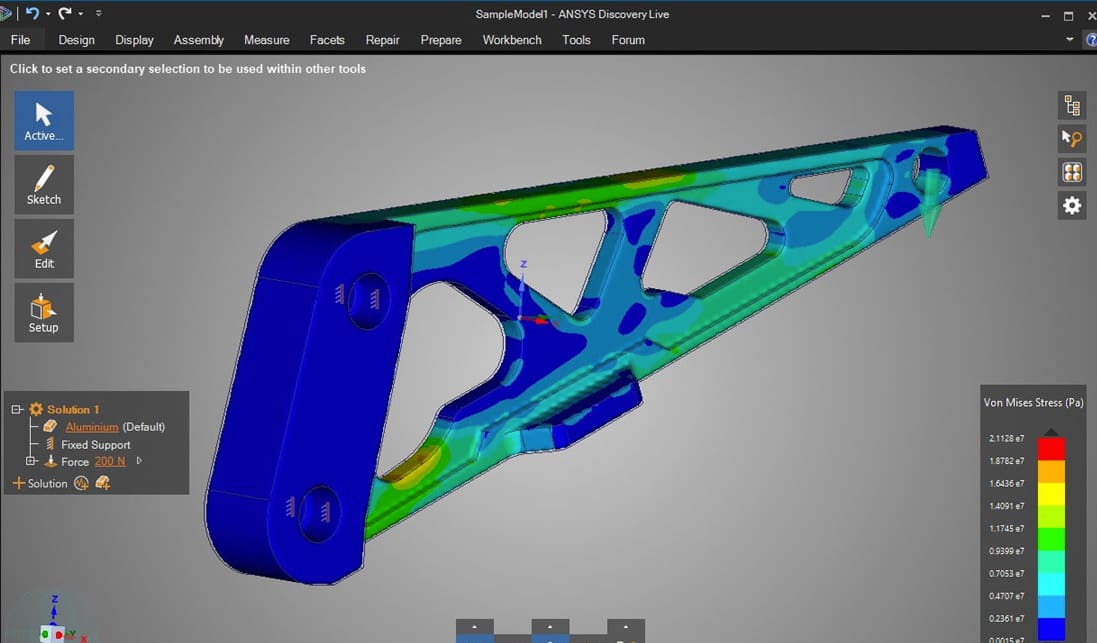
Task: Open the Forum tab
Action: [628, 40]
